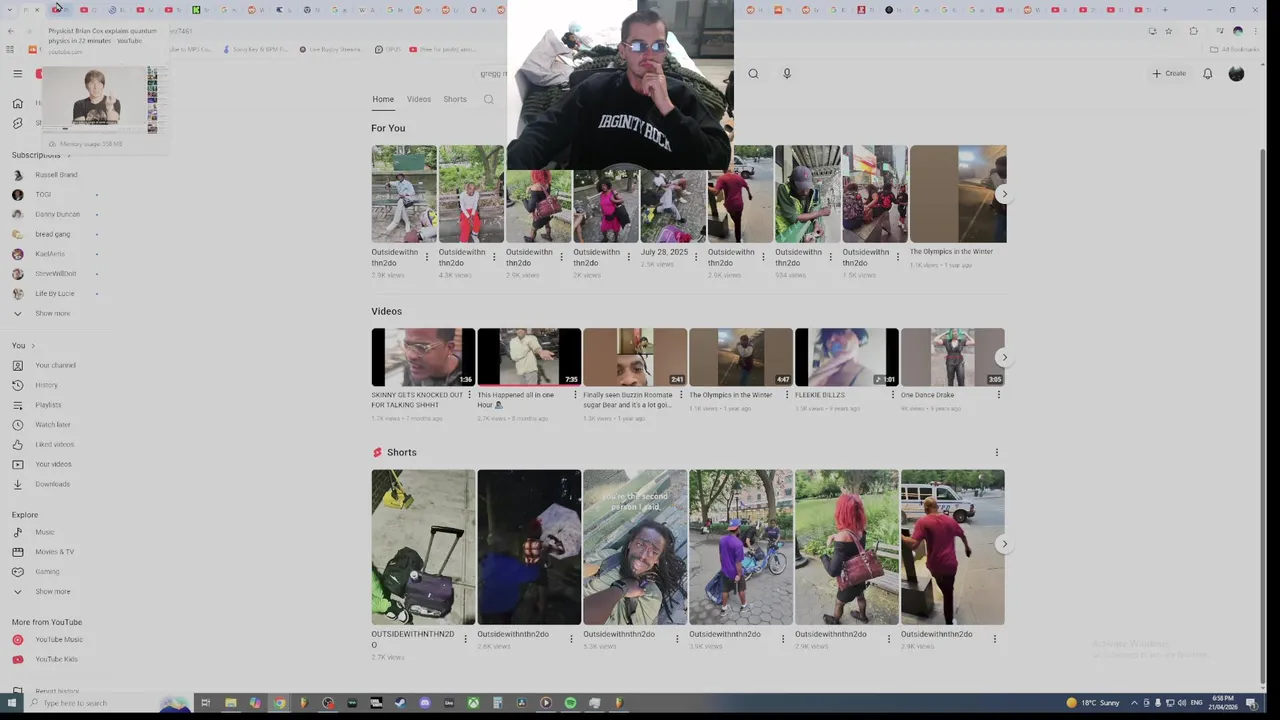Switch to the channel Home tab
Viewport: 1280px width, 720px height.
pyautogui.click(x=383, y=99)
